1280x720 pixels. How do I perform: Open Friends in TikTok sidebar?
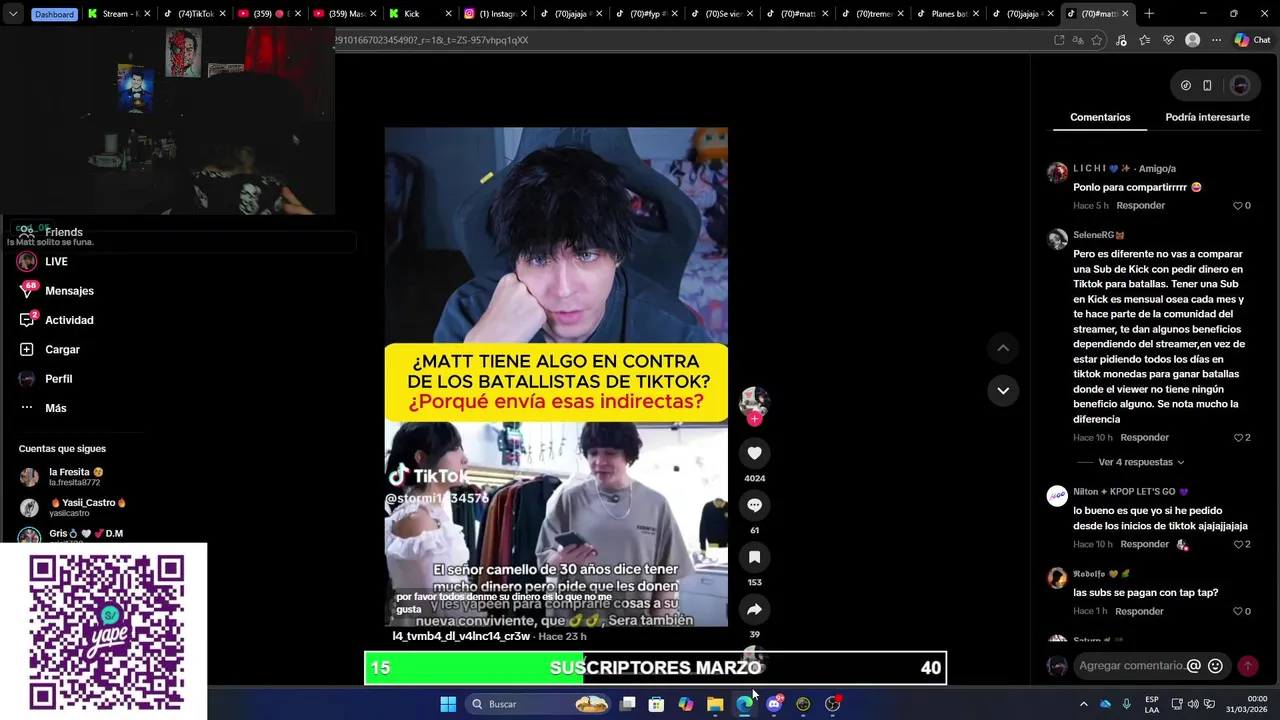pos(63,232)
